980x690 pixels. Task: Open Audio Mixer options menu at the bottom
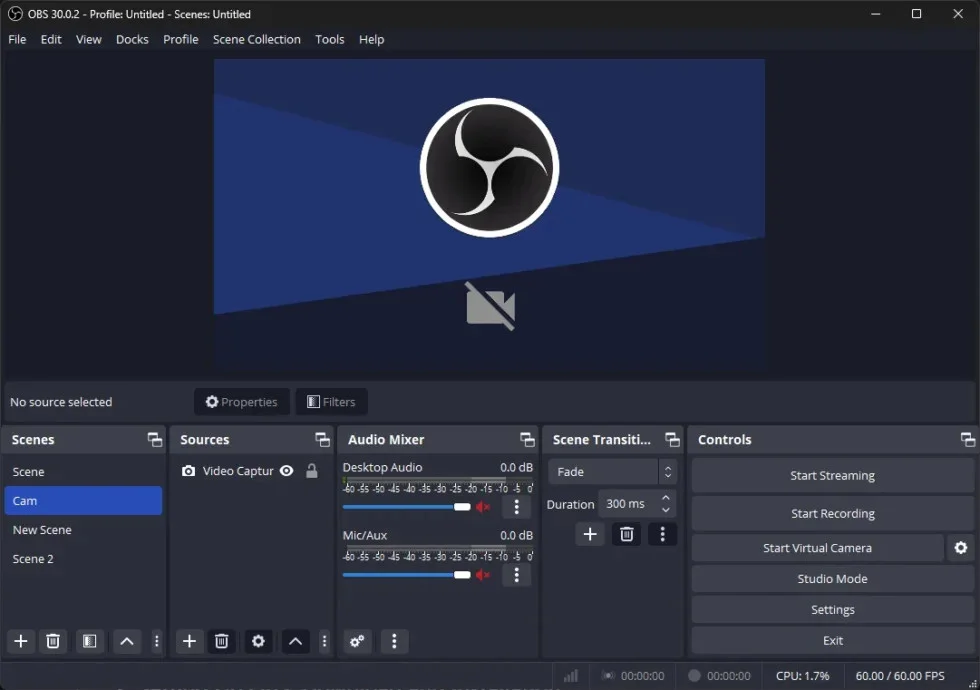(394, 641)
